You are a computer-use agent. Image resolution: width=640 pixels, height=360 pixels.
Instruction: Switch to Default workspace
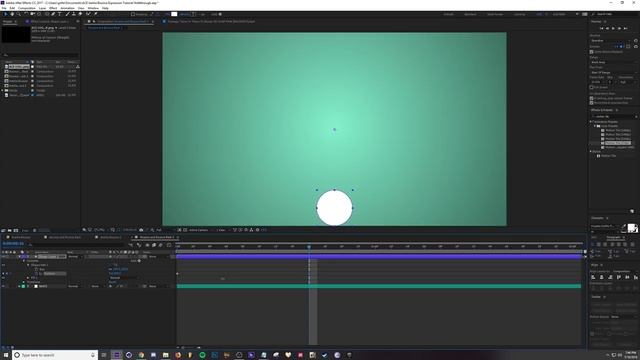coord(448,14)
